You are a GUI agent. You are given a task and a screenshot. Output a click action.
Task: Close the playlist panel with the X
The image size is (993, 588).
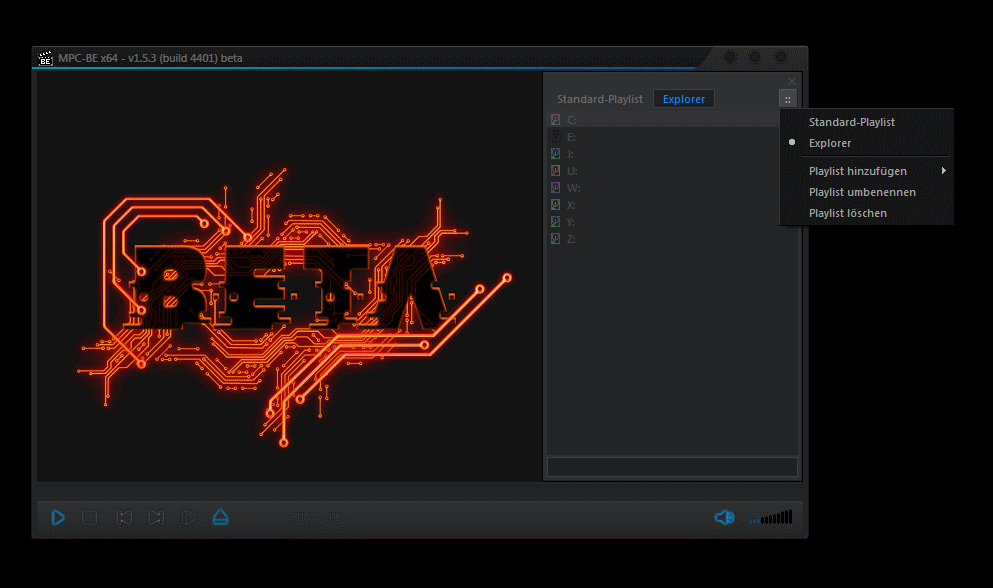pos(792,81)
